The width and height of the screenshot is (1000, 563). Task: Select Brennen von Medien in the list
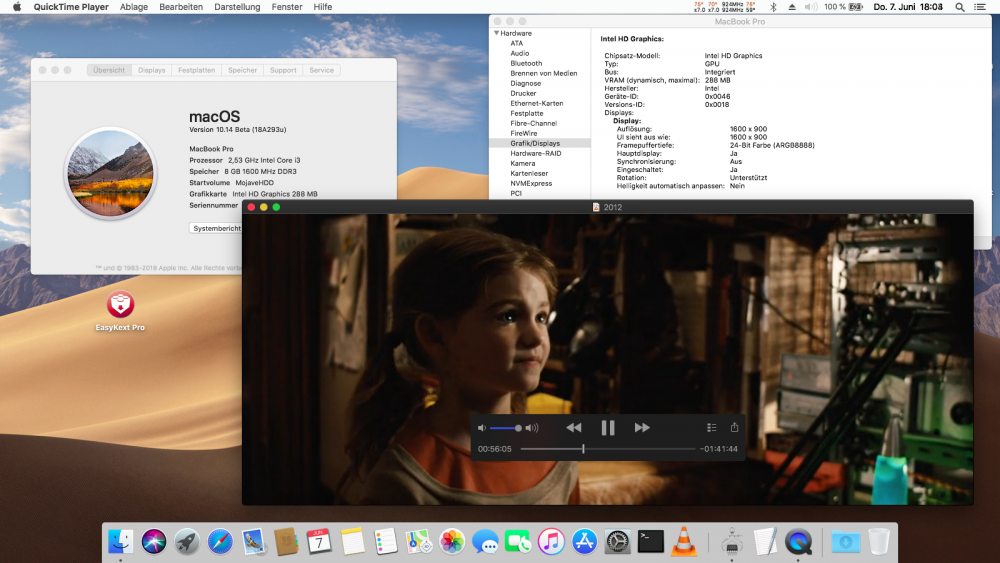[x=543, y=73]
